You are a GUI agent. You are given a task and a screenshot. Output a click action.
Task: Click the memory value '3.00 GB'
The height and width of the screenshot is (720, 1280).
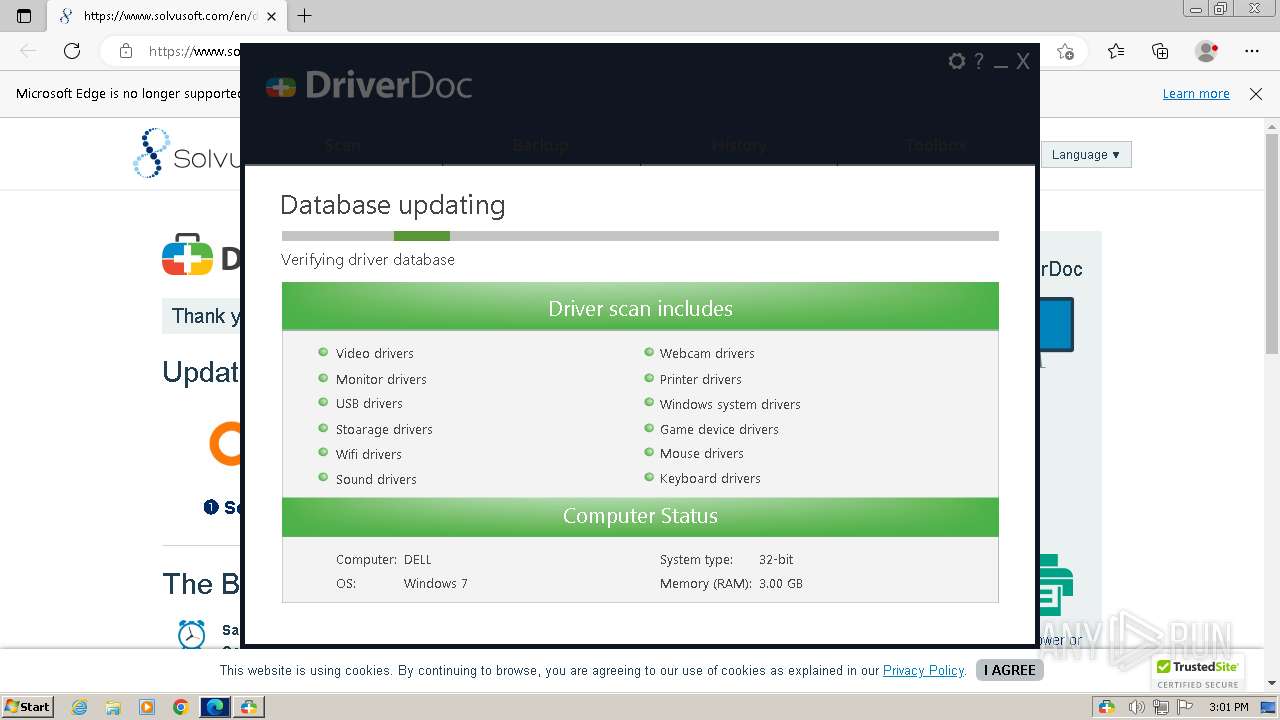pyautogui.click(x=780, y=584)
